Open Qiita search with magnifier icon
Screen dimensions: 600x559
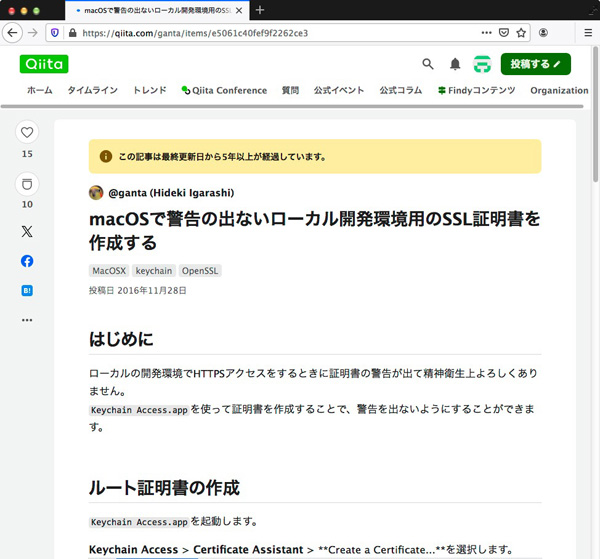pyautogui.click(x=428, y=64)
